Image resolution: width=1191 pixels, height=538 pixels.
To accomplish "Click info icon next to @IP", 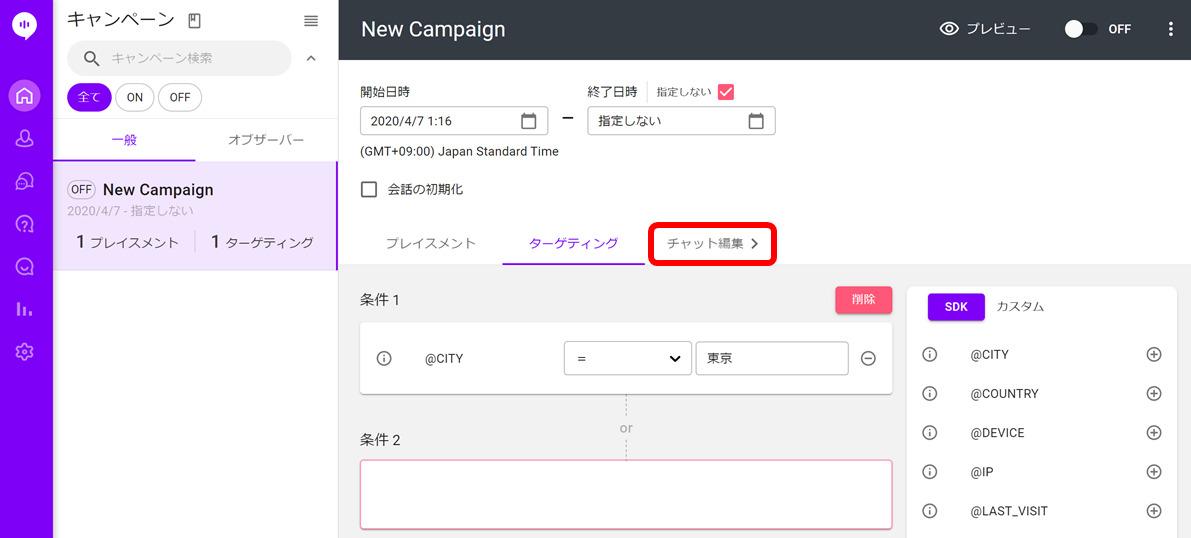I will pyautogui.click(x=929, y=472).
